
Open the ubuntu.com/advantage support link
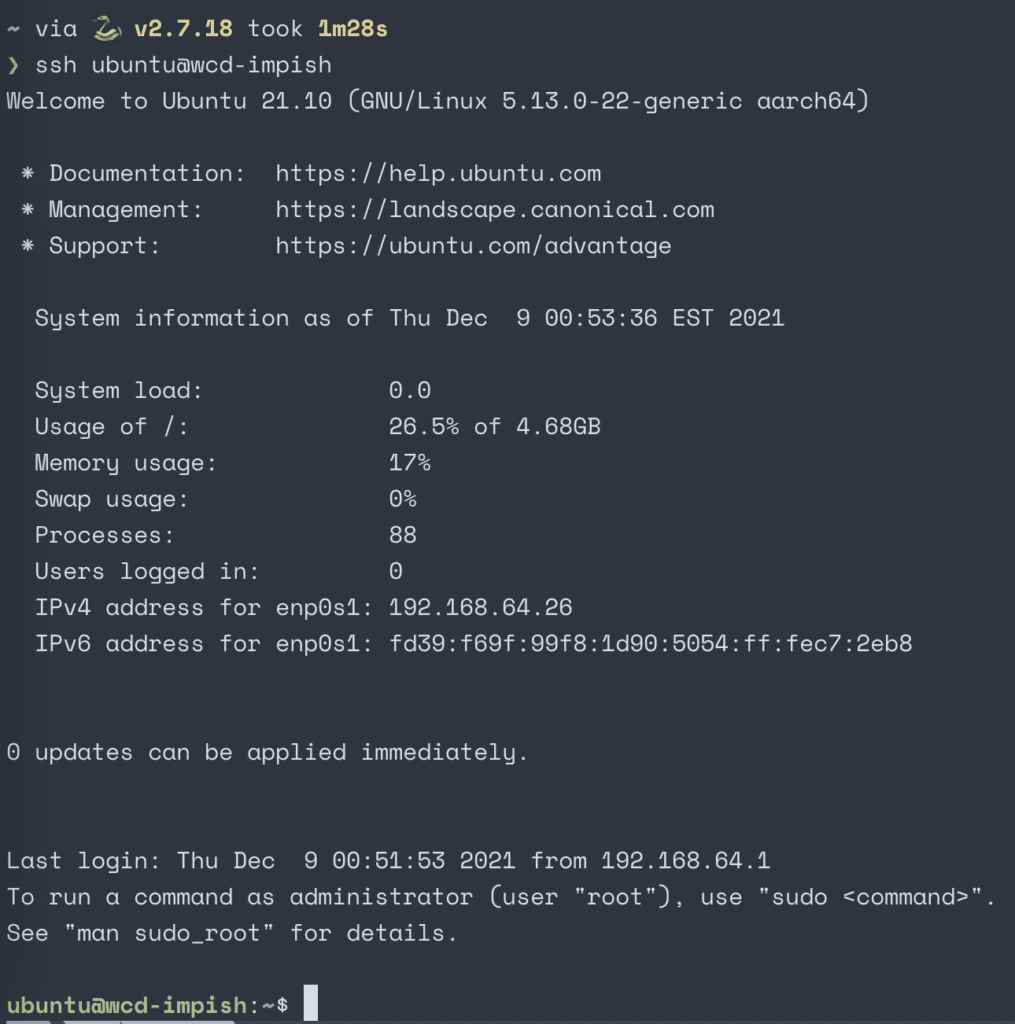[474, 246]
